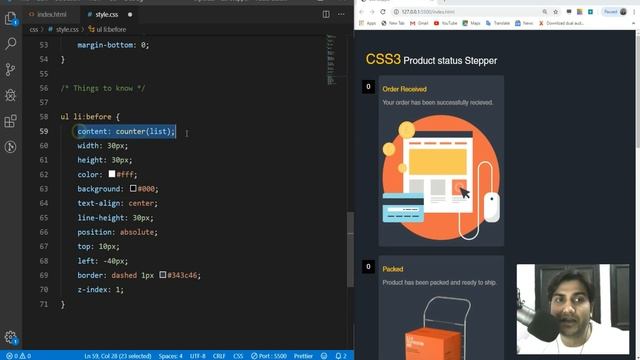
Task: Bookmark this page with the star icon
Action: coord(556,12)
